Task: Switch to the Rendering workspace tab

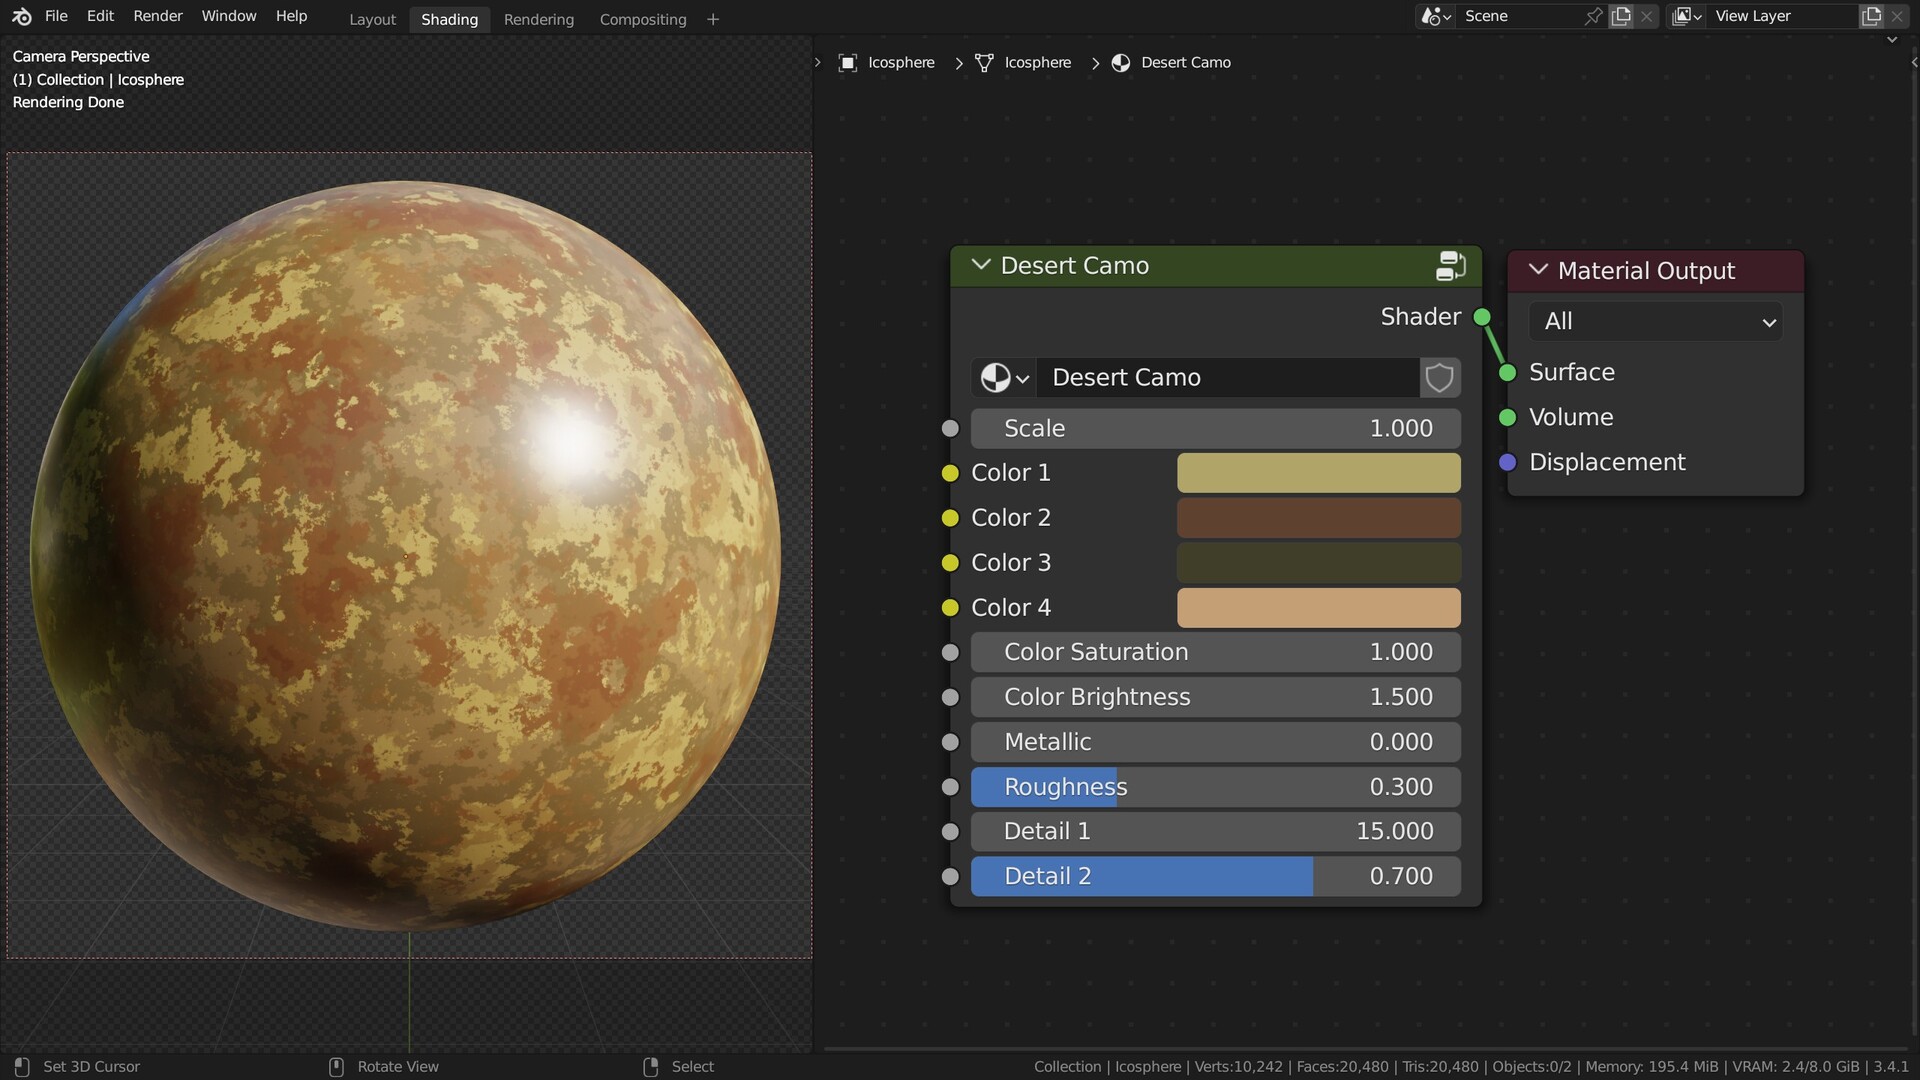Action: pyautogui.click(x=538, y=18)
